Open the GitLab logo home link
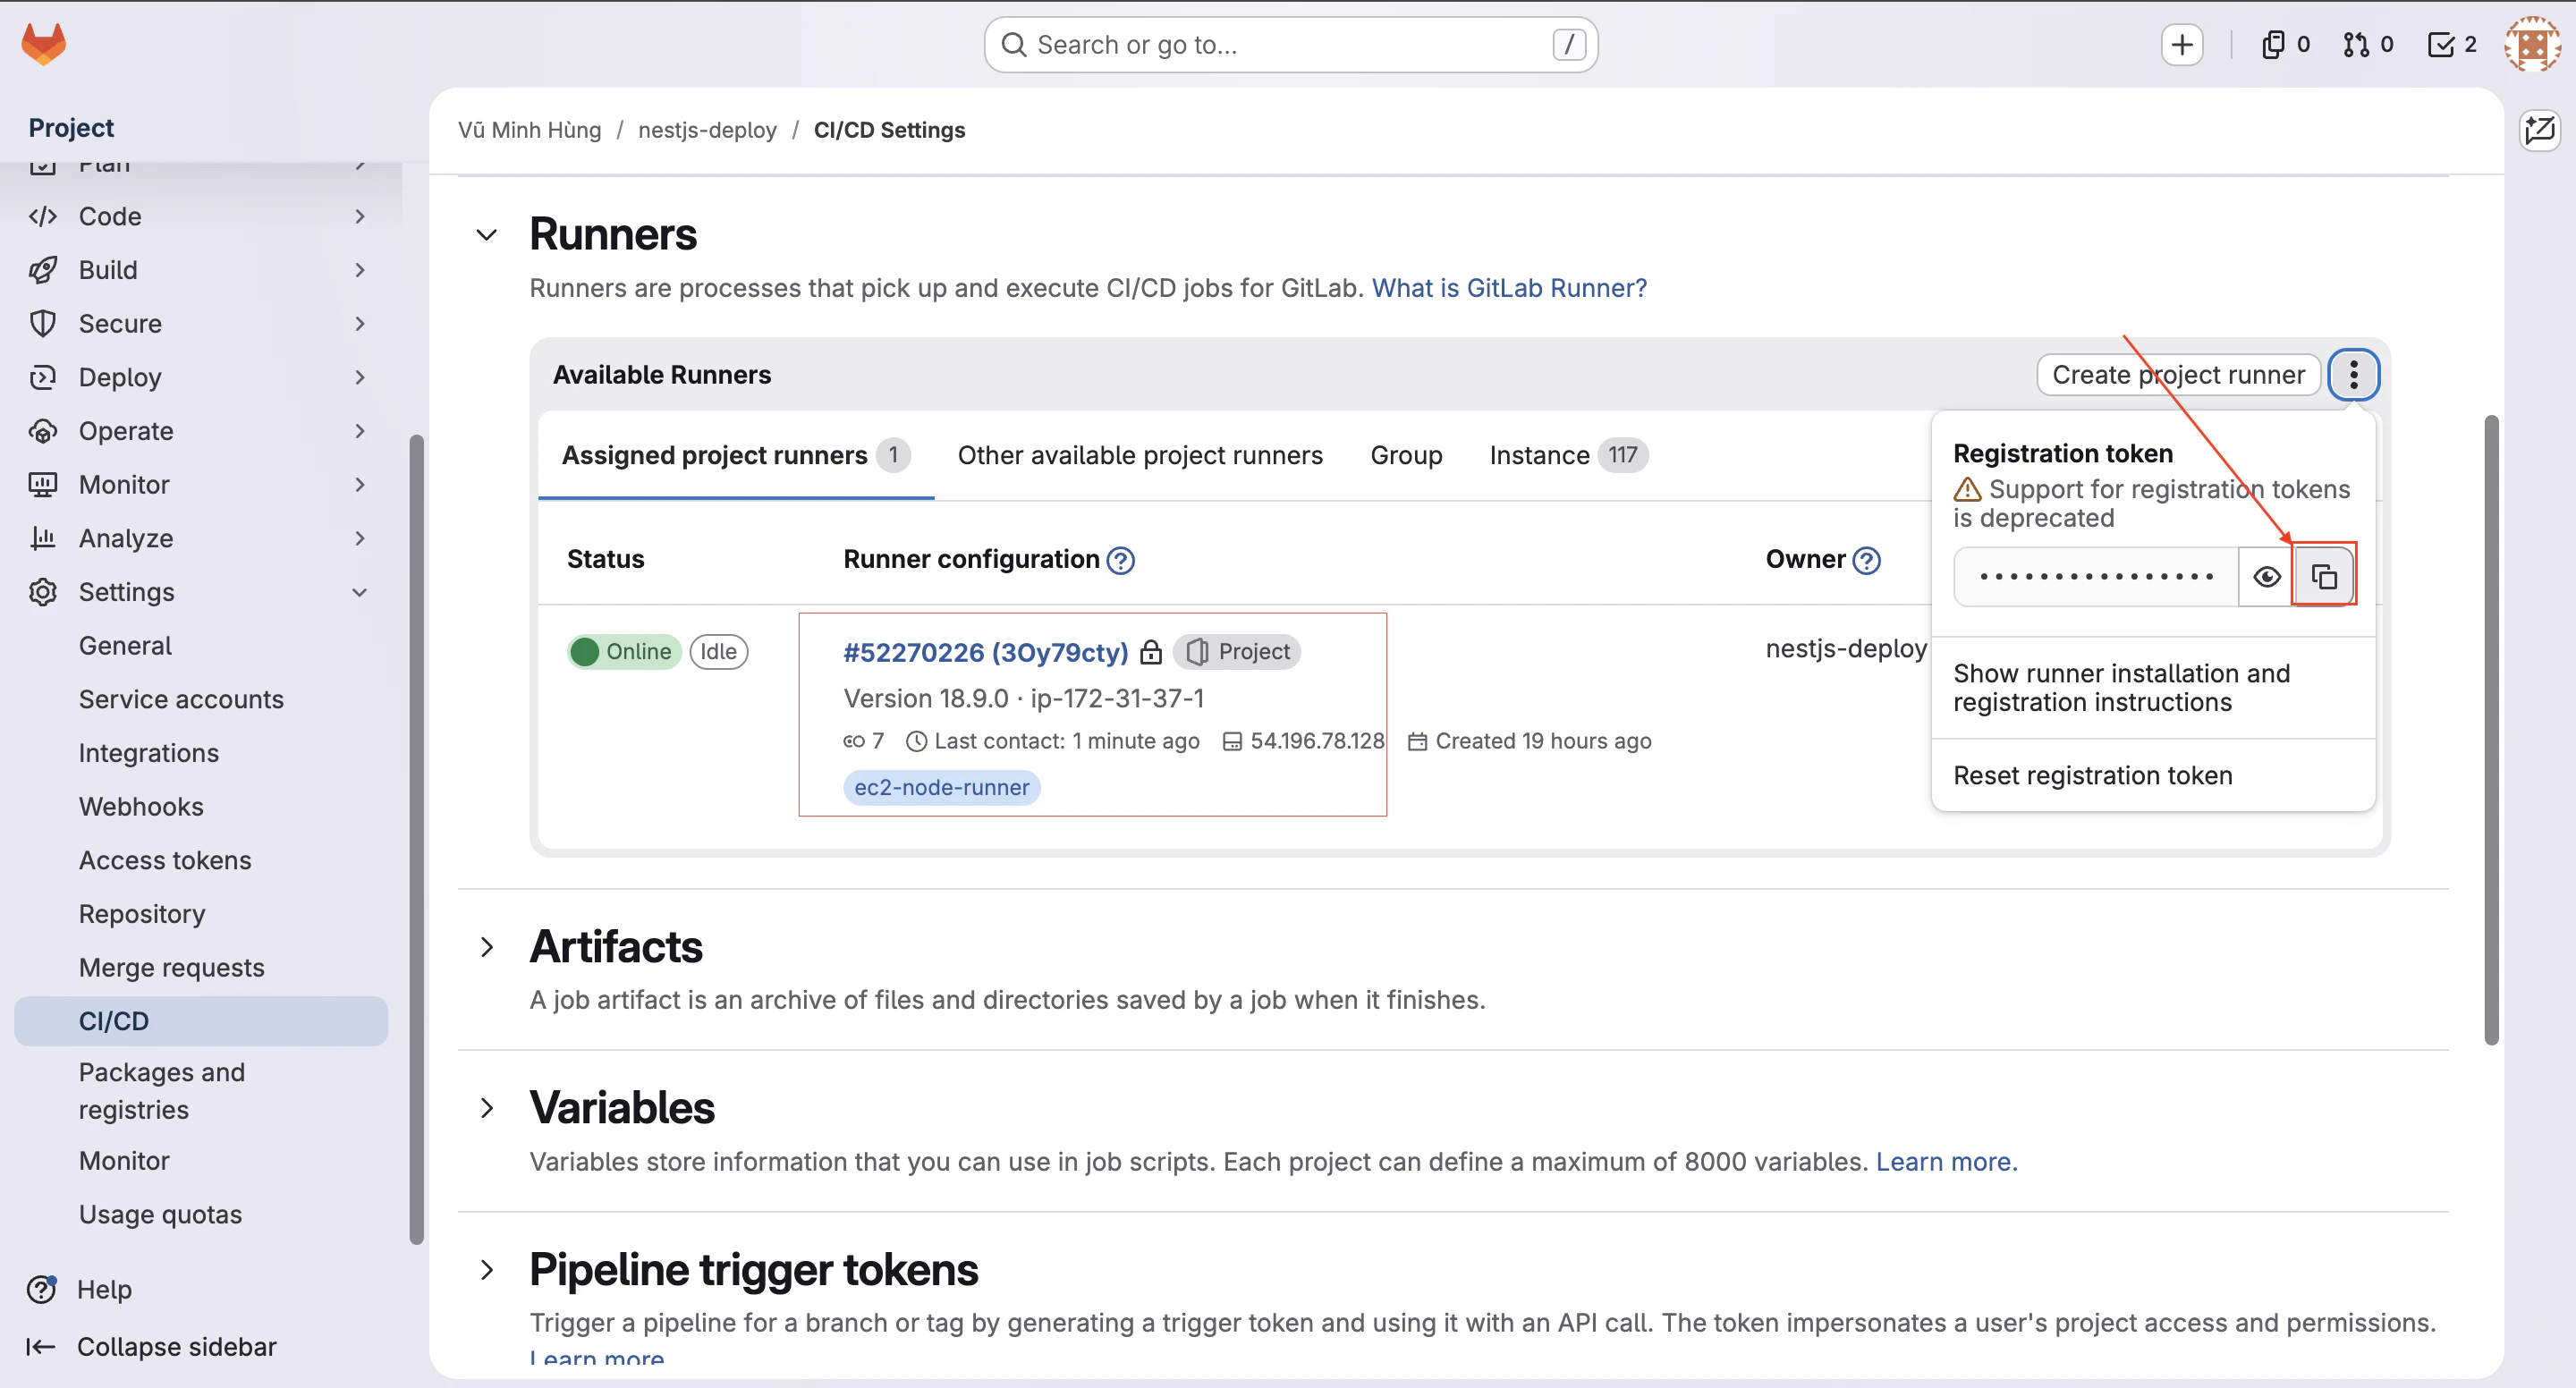The width and height of the screenshot is (2576, 1388). [x=43, y=44]
